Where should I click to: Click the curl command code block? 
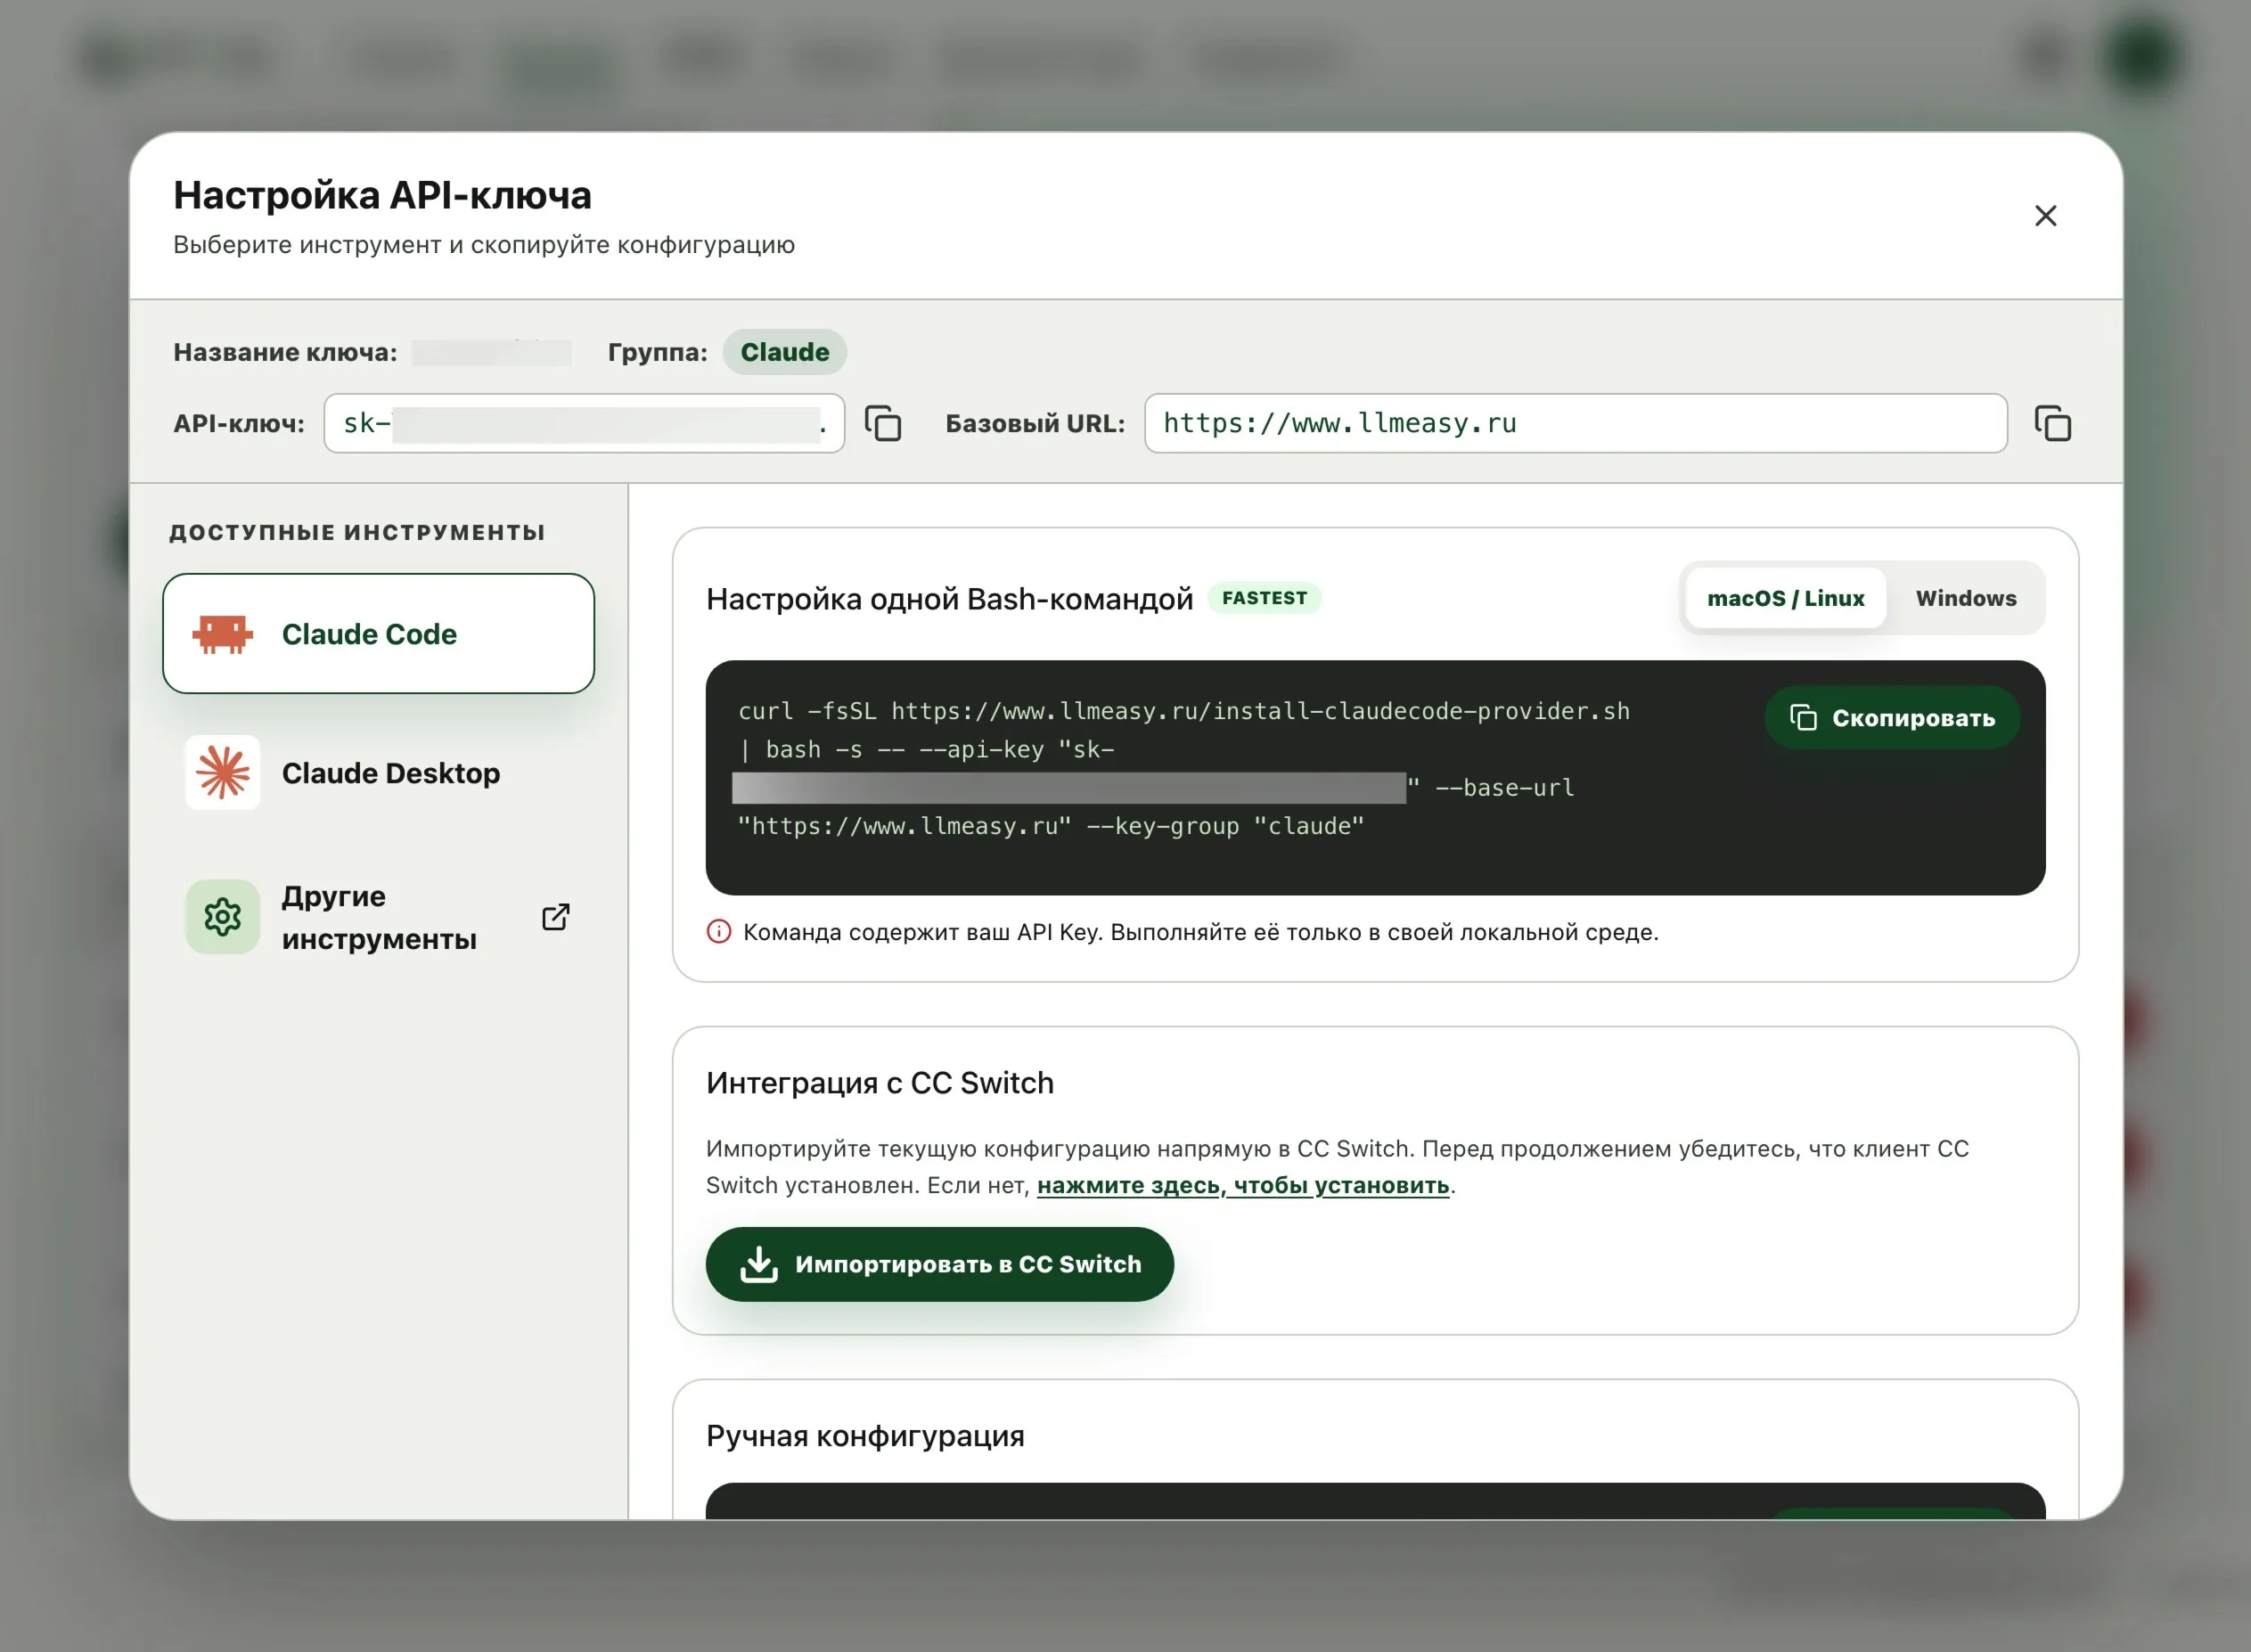coord(1375,777)
